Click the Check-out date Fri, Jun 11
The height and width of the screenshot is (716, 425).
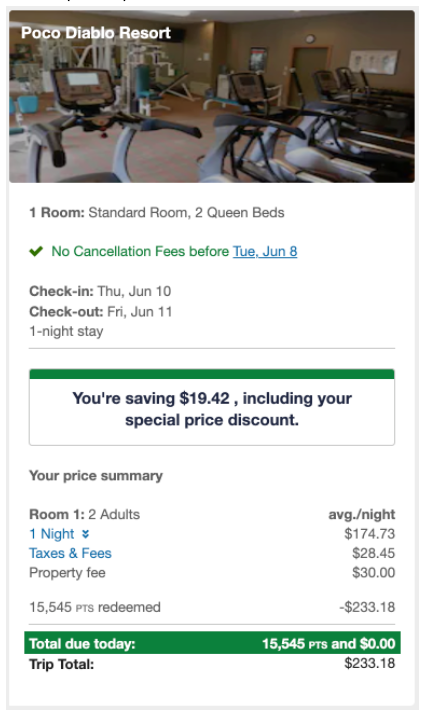click(140, 312)
